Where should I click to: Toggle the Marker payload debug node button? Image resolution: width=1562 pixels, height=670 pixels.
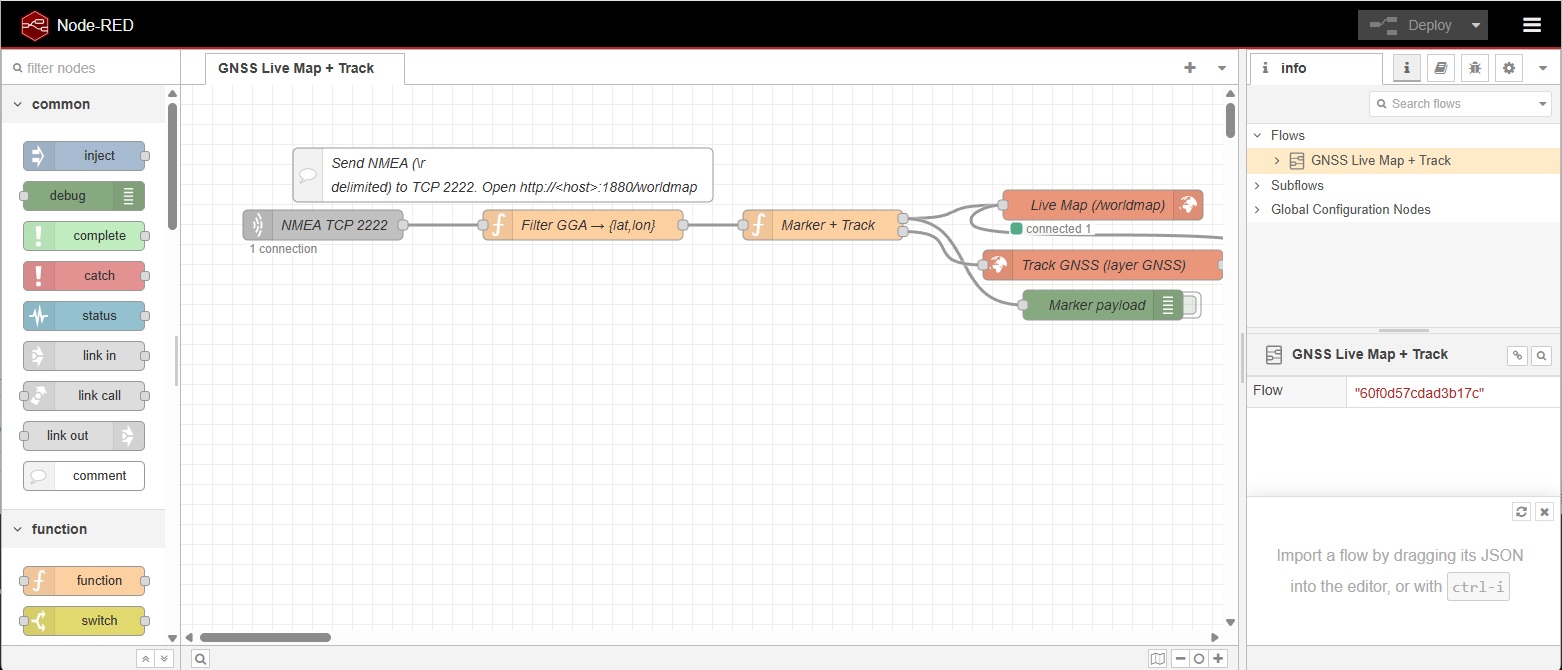(x=1192, y=305)
